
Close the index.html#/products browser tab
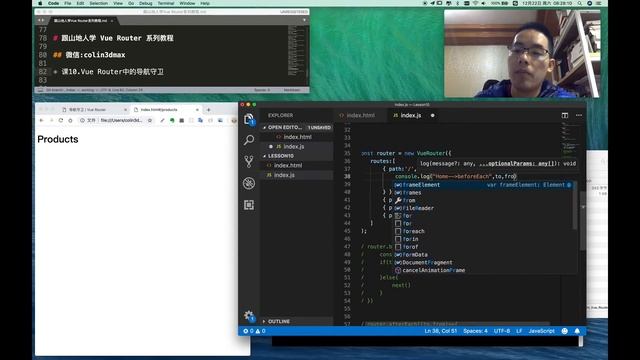pyautogui.click(x=197, y=110)
